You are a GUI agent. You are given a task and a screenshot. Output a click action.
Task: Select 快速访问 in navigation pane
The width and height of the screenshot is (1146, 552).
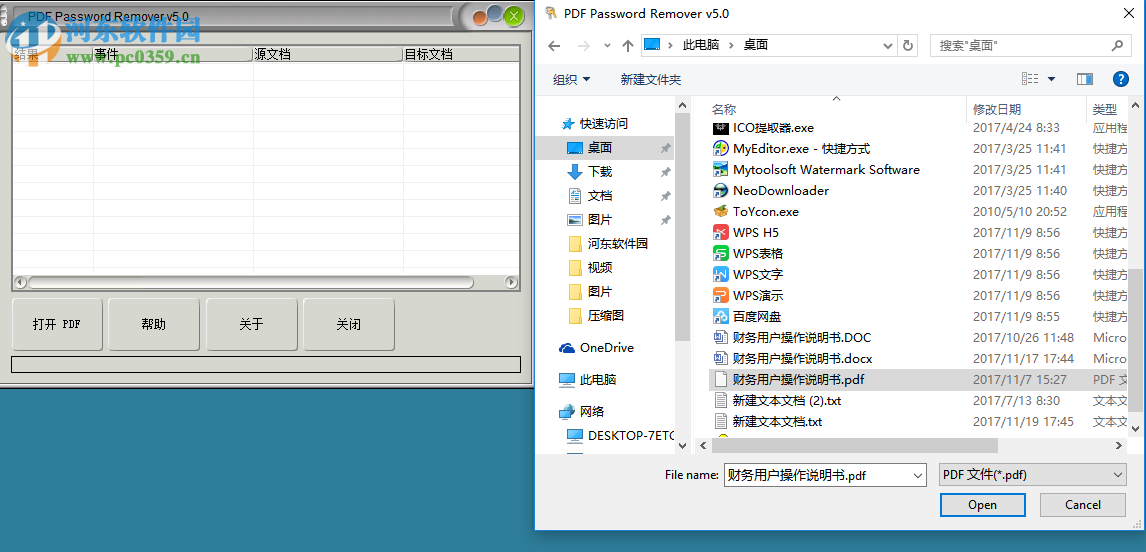click(604, 124)
